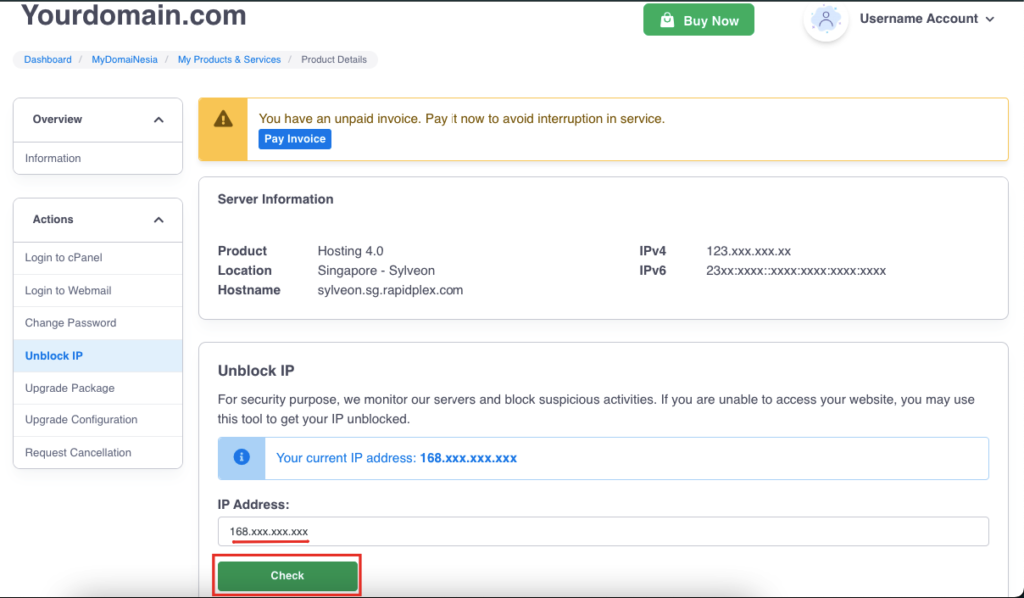Click the Actions panel header text
Screen dimensions: 1024x598
53,219
